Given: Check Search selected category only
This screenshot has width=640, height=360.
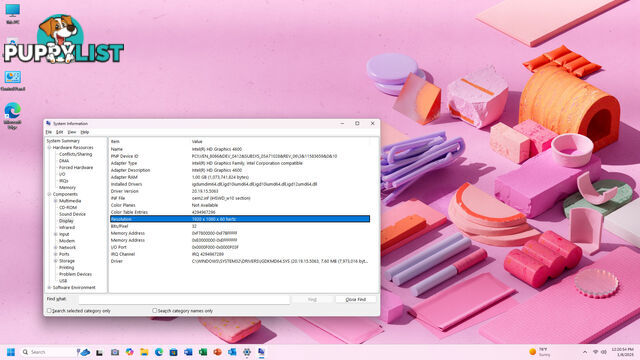Looking at the screenshot, I should point(49,311).
